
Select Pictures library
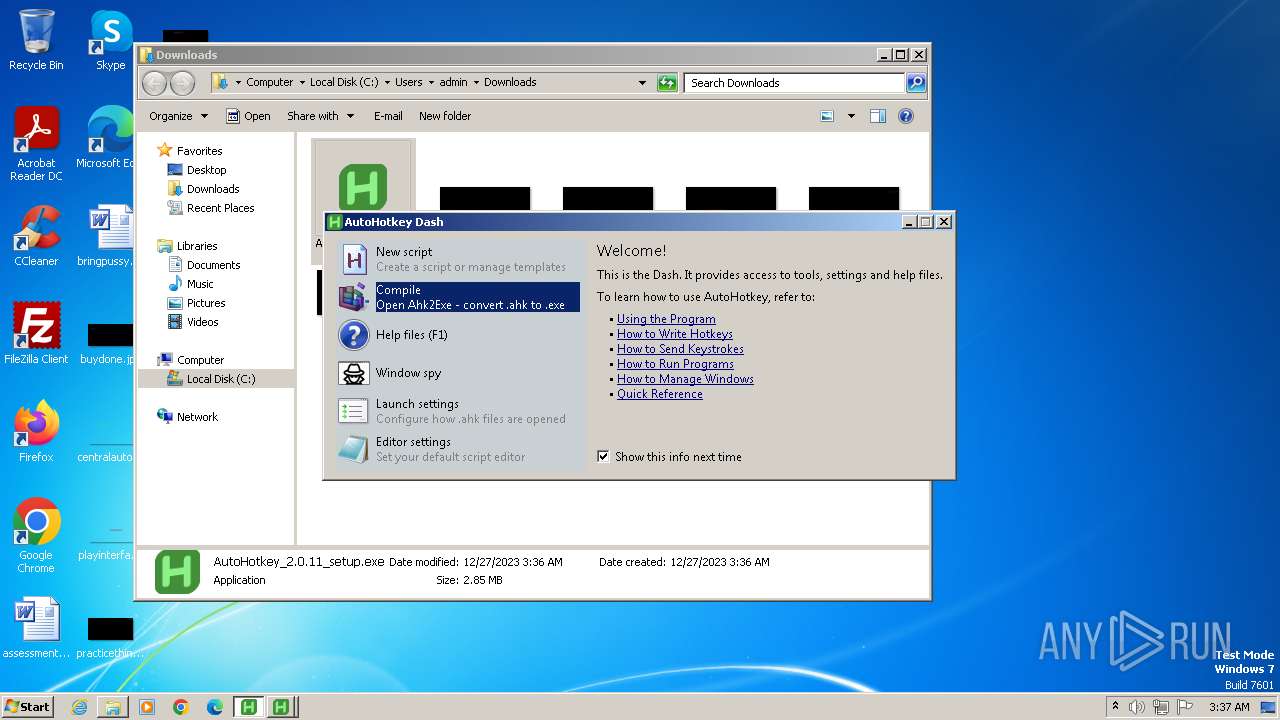[206, 303]
